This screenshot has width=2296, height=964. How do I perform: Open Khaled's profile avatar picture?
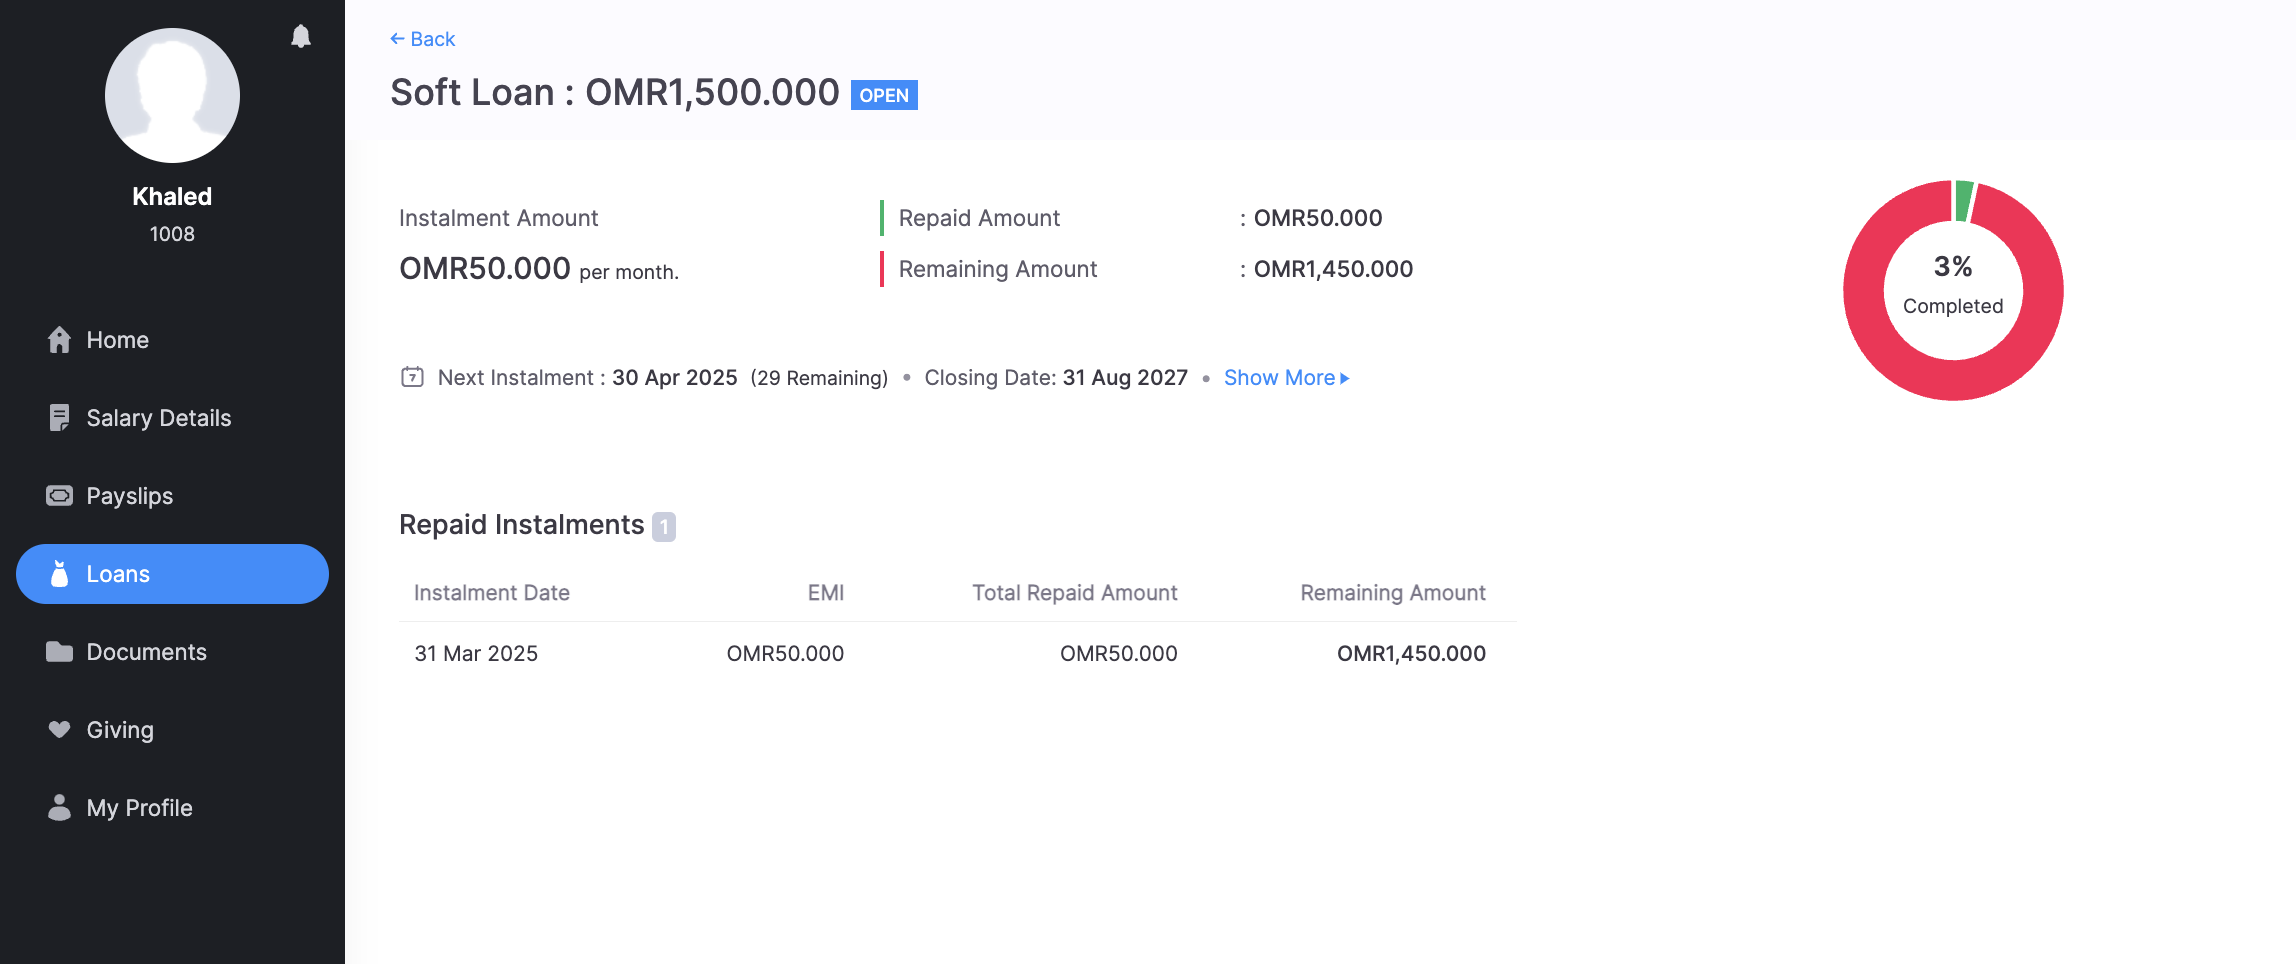[x=172, y=95]
